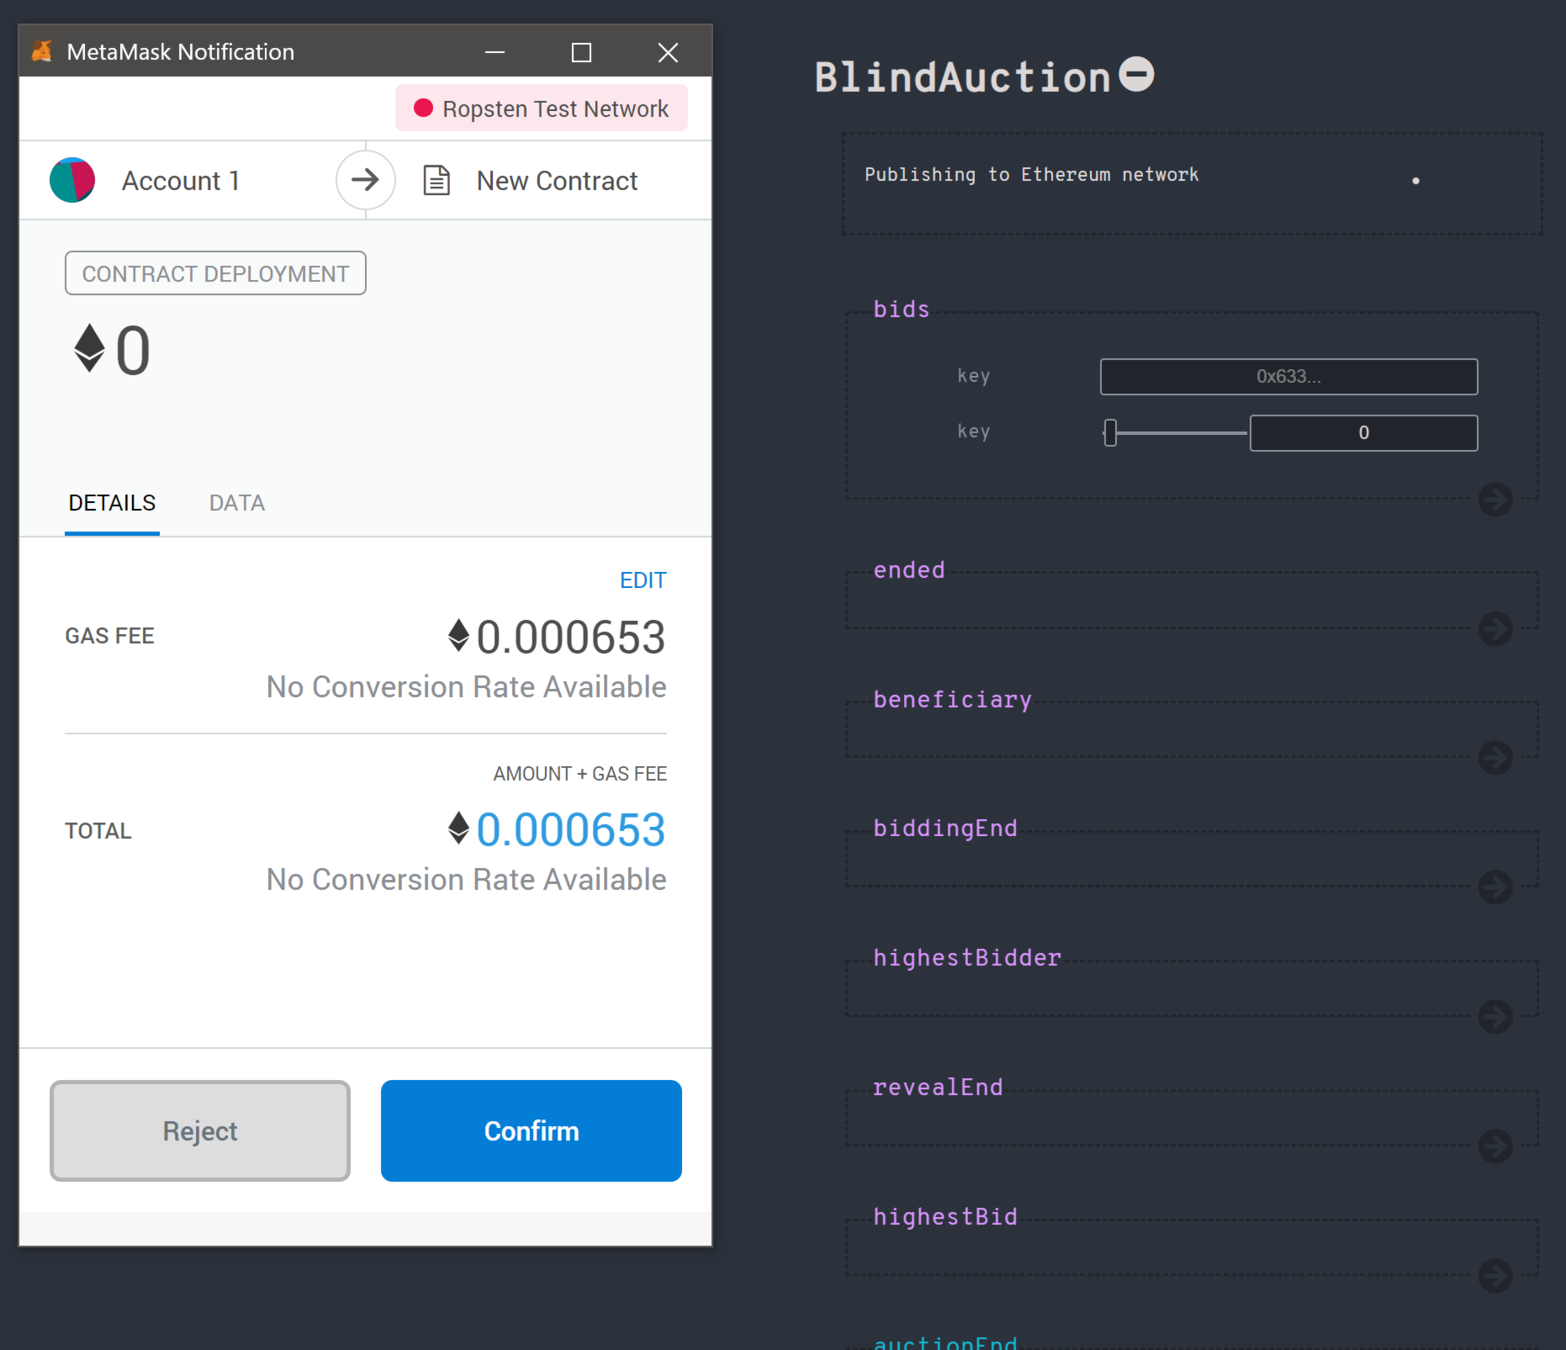Viewport: 1566px width, 1350px height.
Task: Run the revealEnd query arrow button
Action: tap(1495, 1146)
